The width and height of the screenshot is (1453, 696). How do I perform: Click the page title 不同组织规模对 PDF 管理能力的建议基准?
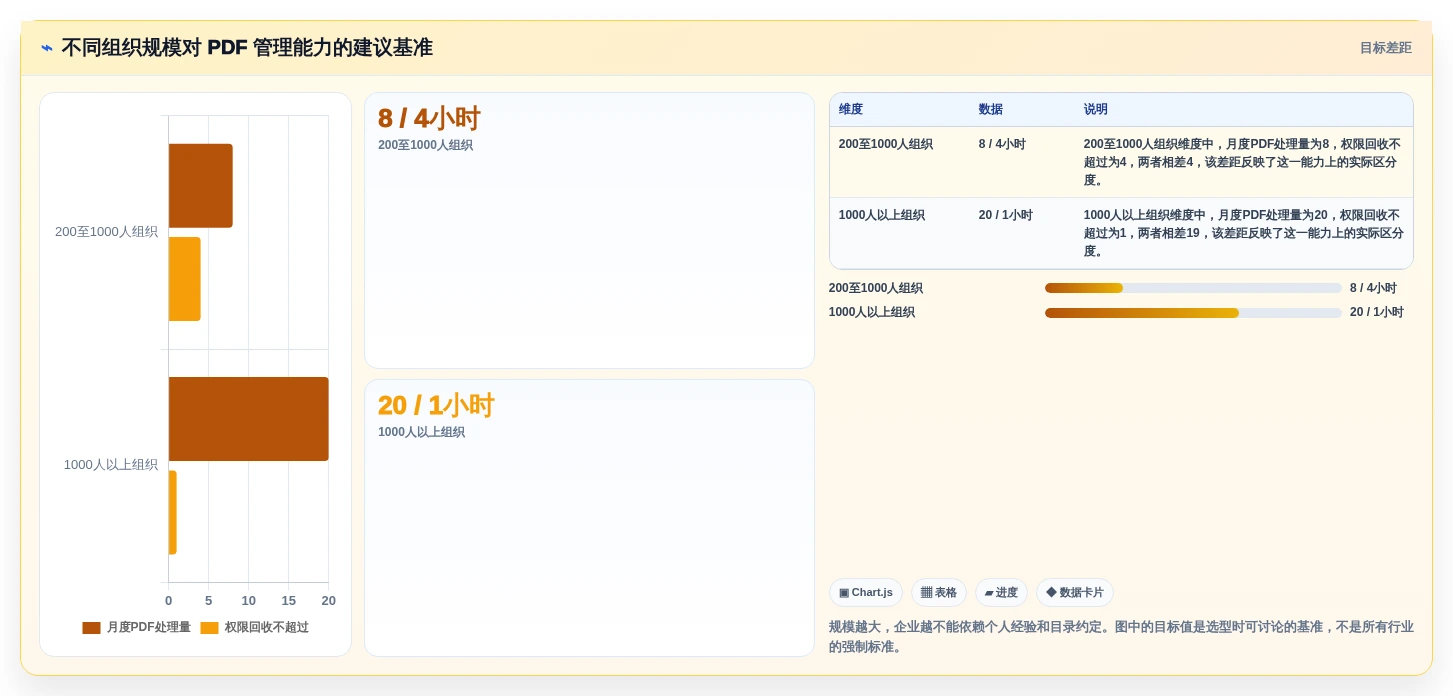pos(247,48)
